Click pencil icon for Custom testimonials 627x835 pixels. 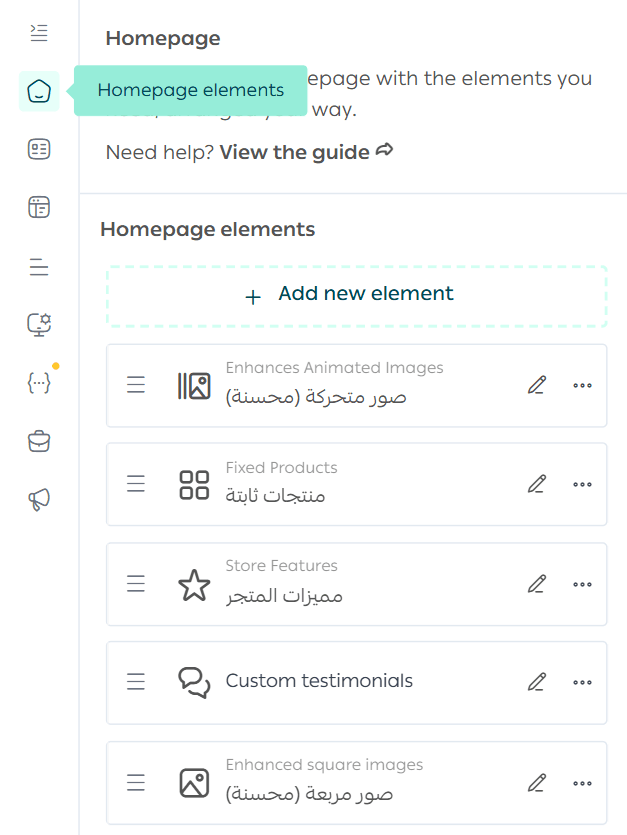[537, 682]
